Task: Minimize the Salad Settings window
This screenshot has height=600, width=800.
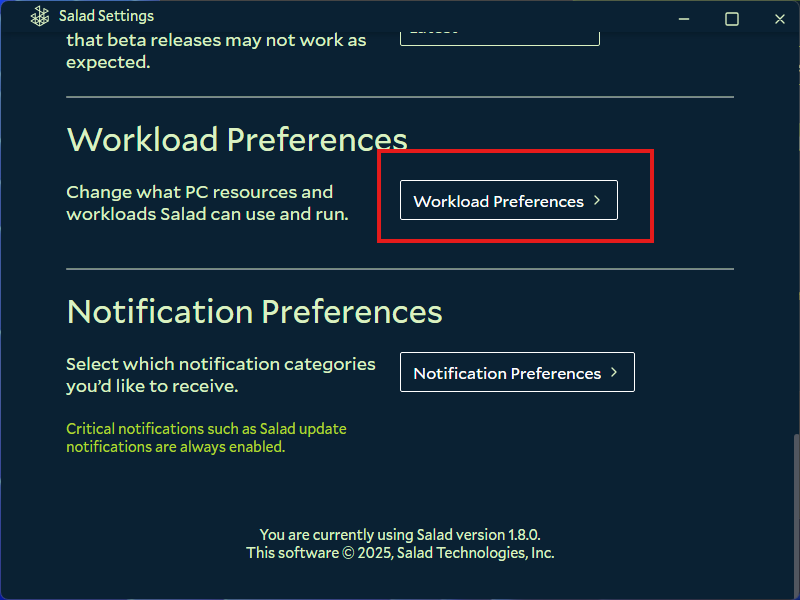Action: pos(684,19)
